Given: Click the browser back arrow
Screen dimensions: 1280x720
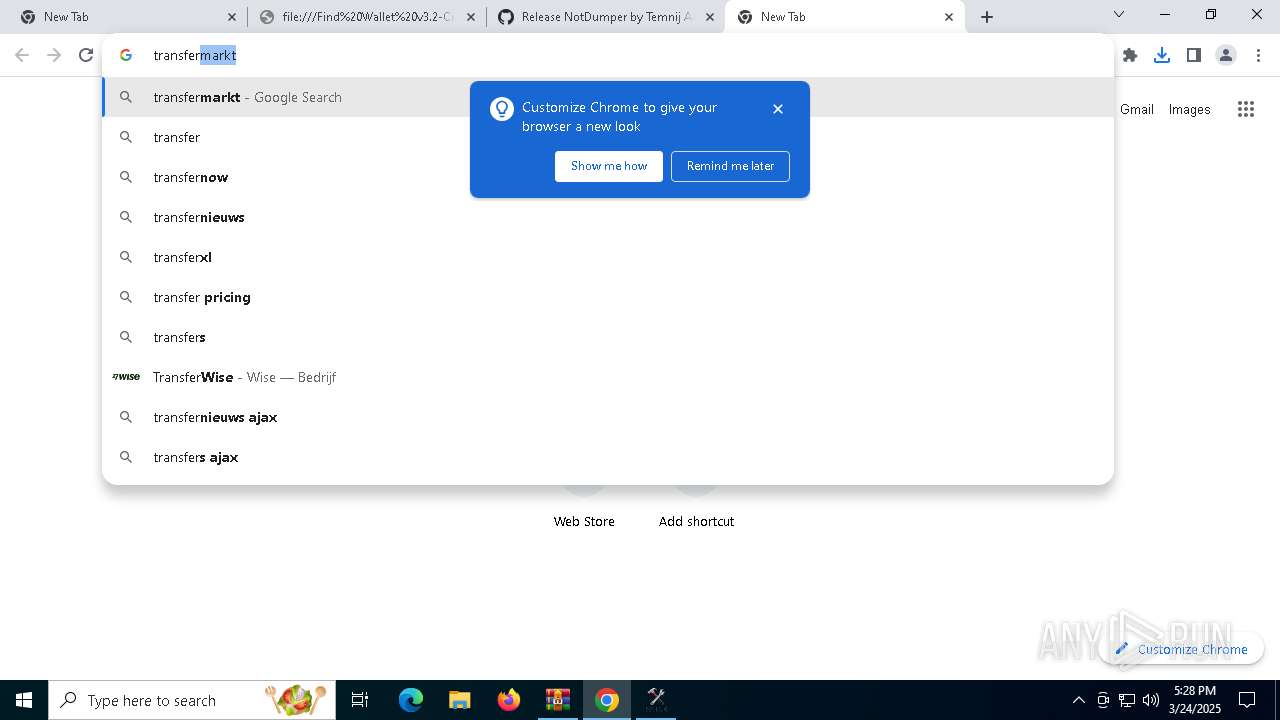Looking at the screenshot, I should (x=22, y=56).
